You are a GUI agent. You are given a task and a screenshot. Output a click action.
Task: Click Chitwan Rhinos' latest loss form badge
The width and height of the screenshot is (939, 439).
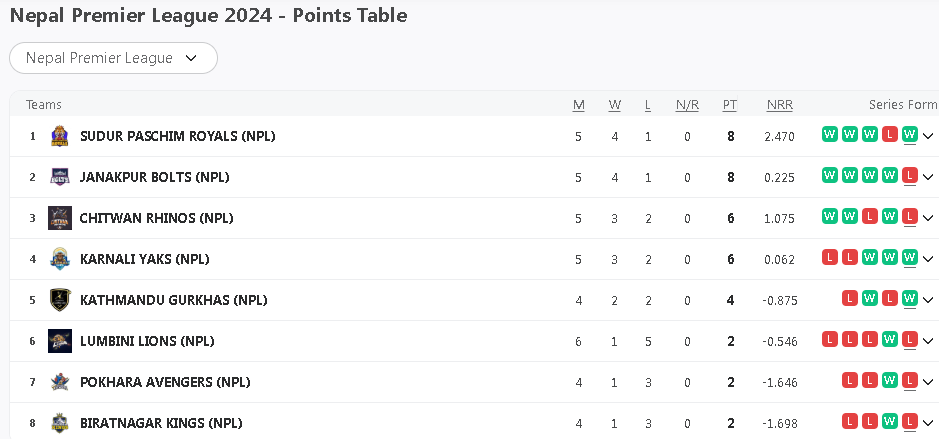[x=909, y=216]
